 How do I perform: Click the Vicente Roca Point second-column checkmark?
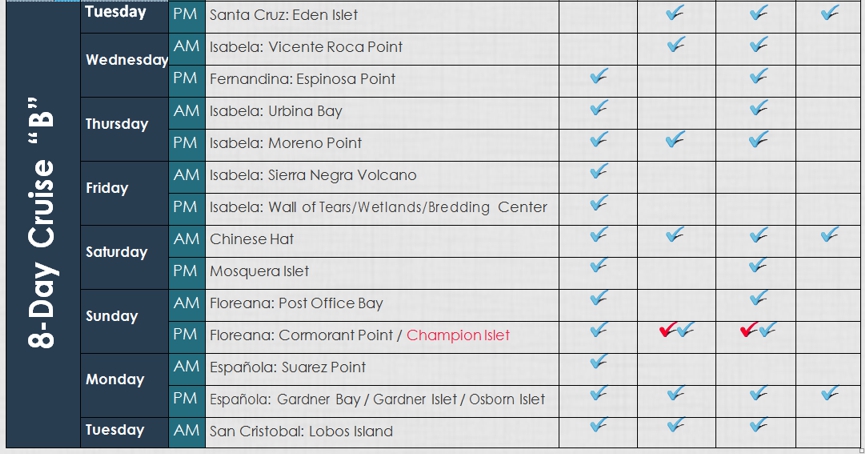click(676, 44)
